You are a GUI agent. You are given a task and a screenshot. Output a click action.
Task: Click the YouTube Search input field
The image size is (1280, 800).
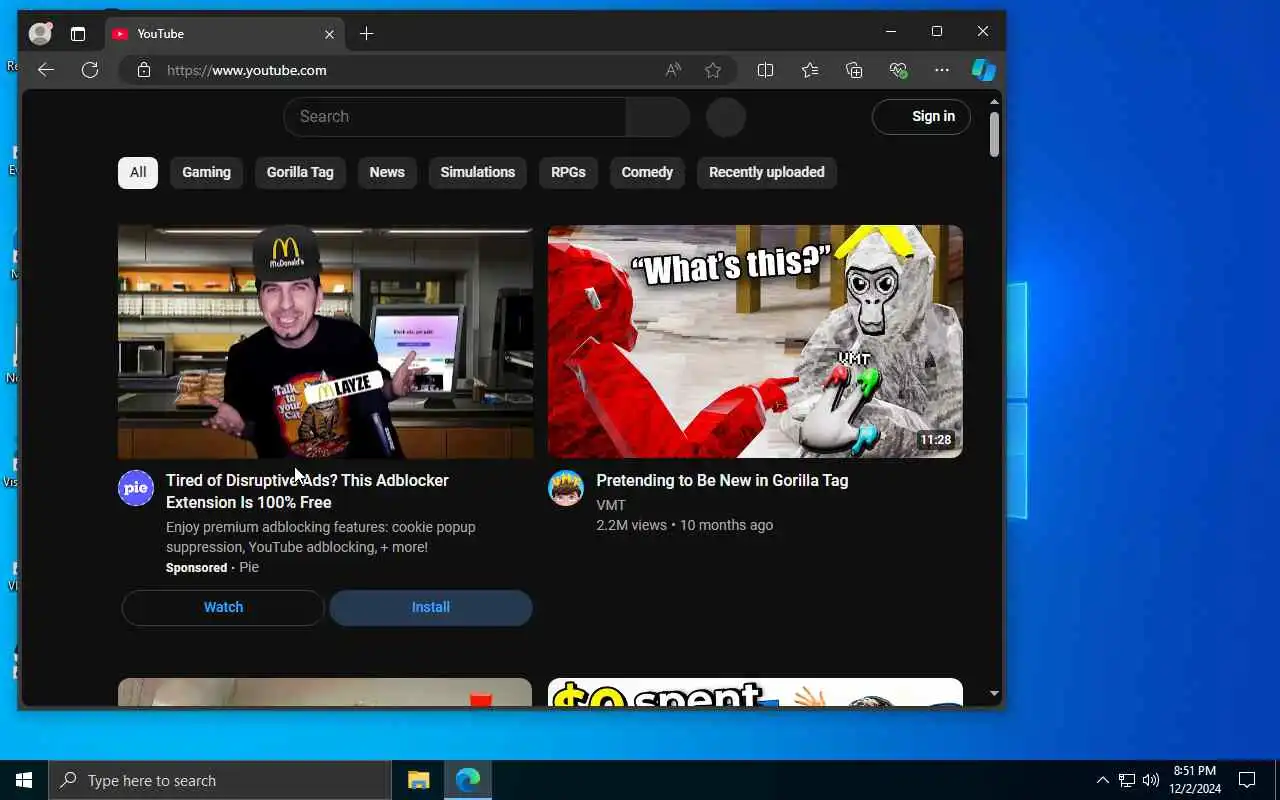tap(455, 117)
